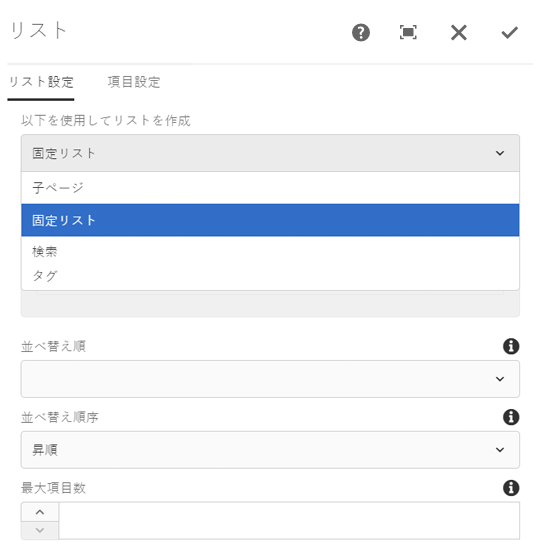Click the リスト dialog title text

point(38,31)
